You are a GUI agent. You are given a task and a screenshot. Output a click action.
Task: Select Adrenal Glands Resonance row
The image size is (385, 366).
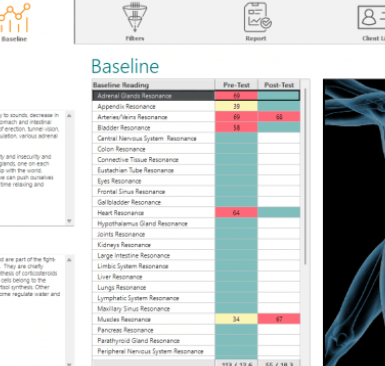tap(196, 96)
